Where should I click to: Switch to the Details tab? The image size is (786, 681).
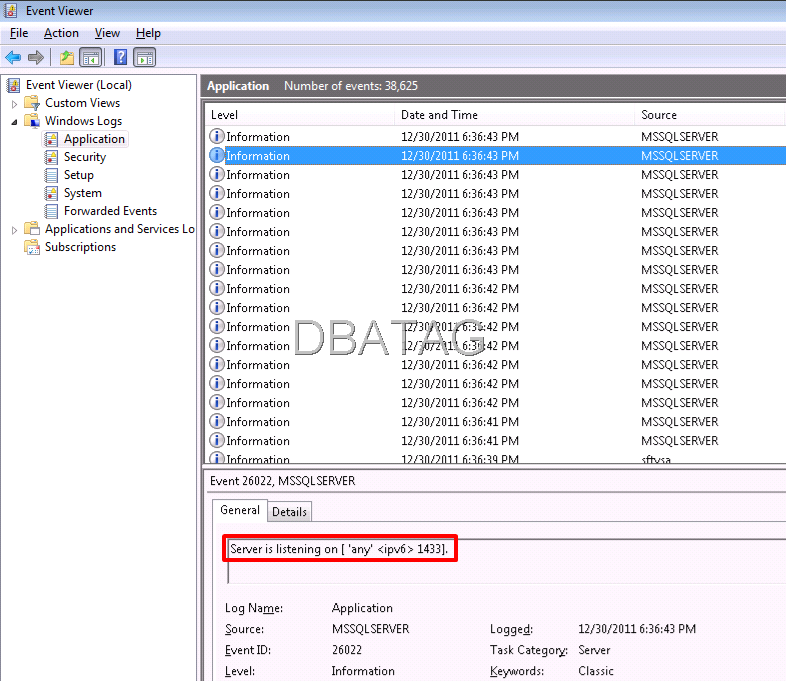click(289, 511)
